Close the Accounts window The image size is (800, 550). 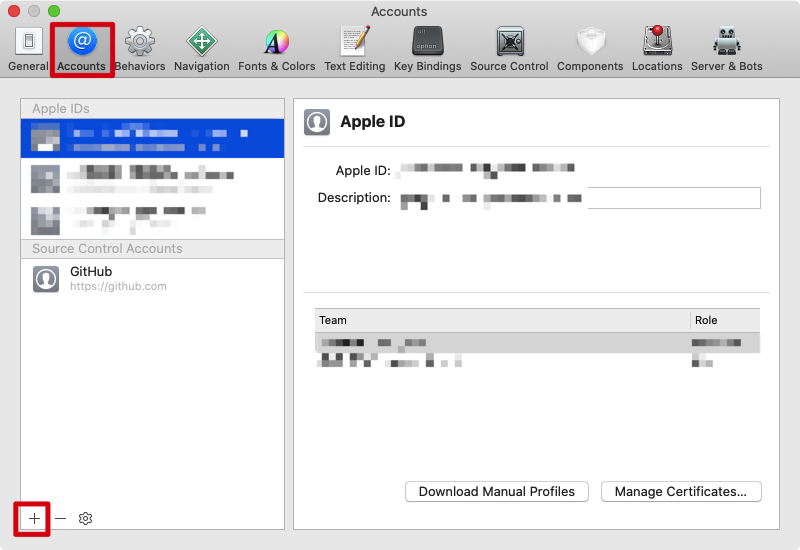pyautogui.click(x=14, y=11)
